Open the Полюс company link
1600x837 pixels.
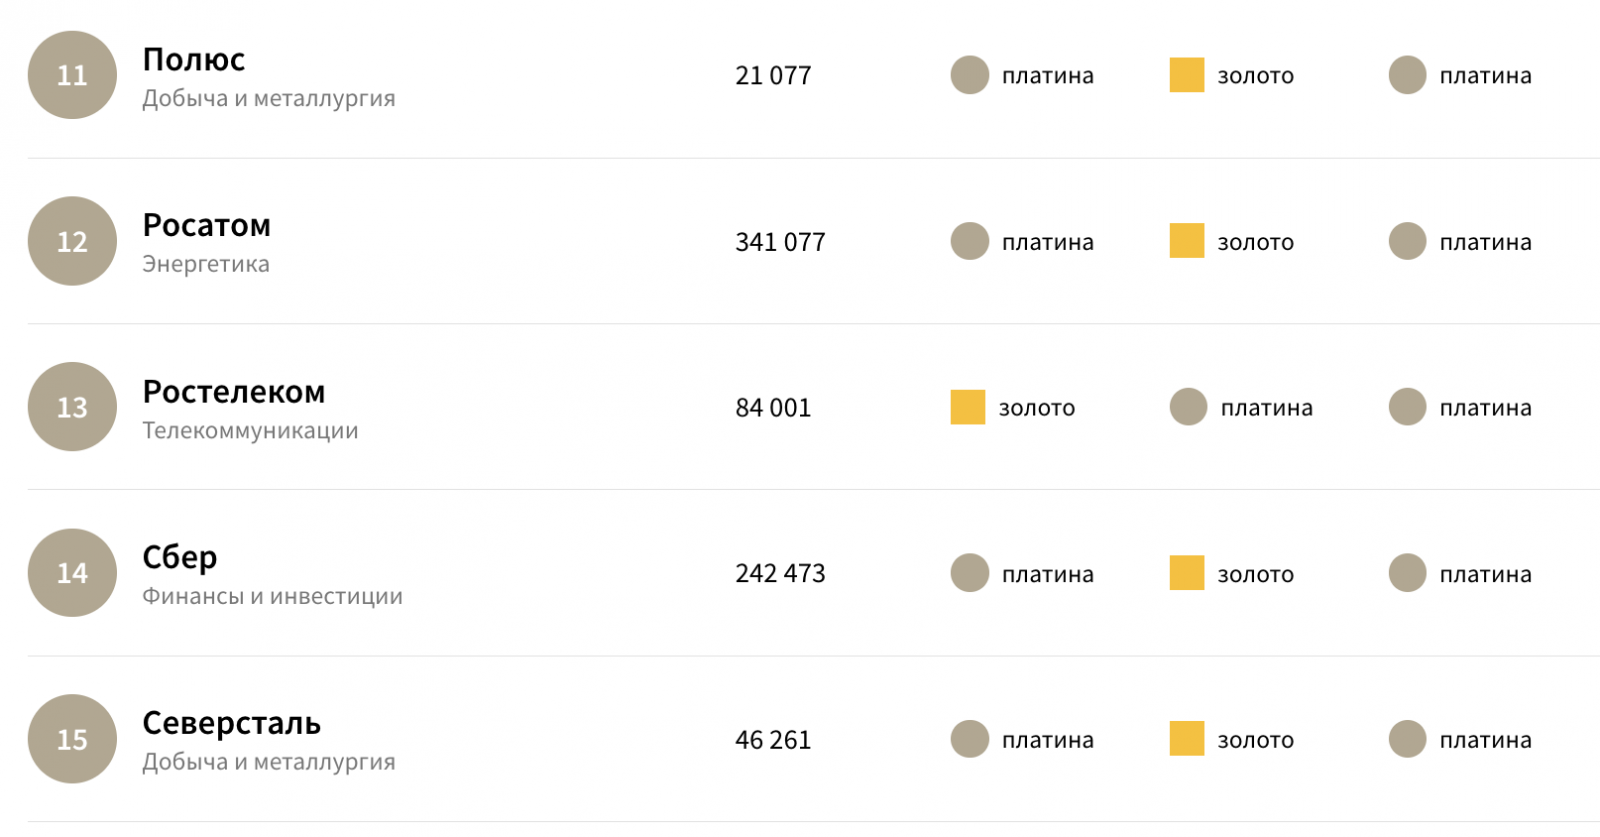[193, 60]
